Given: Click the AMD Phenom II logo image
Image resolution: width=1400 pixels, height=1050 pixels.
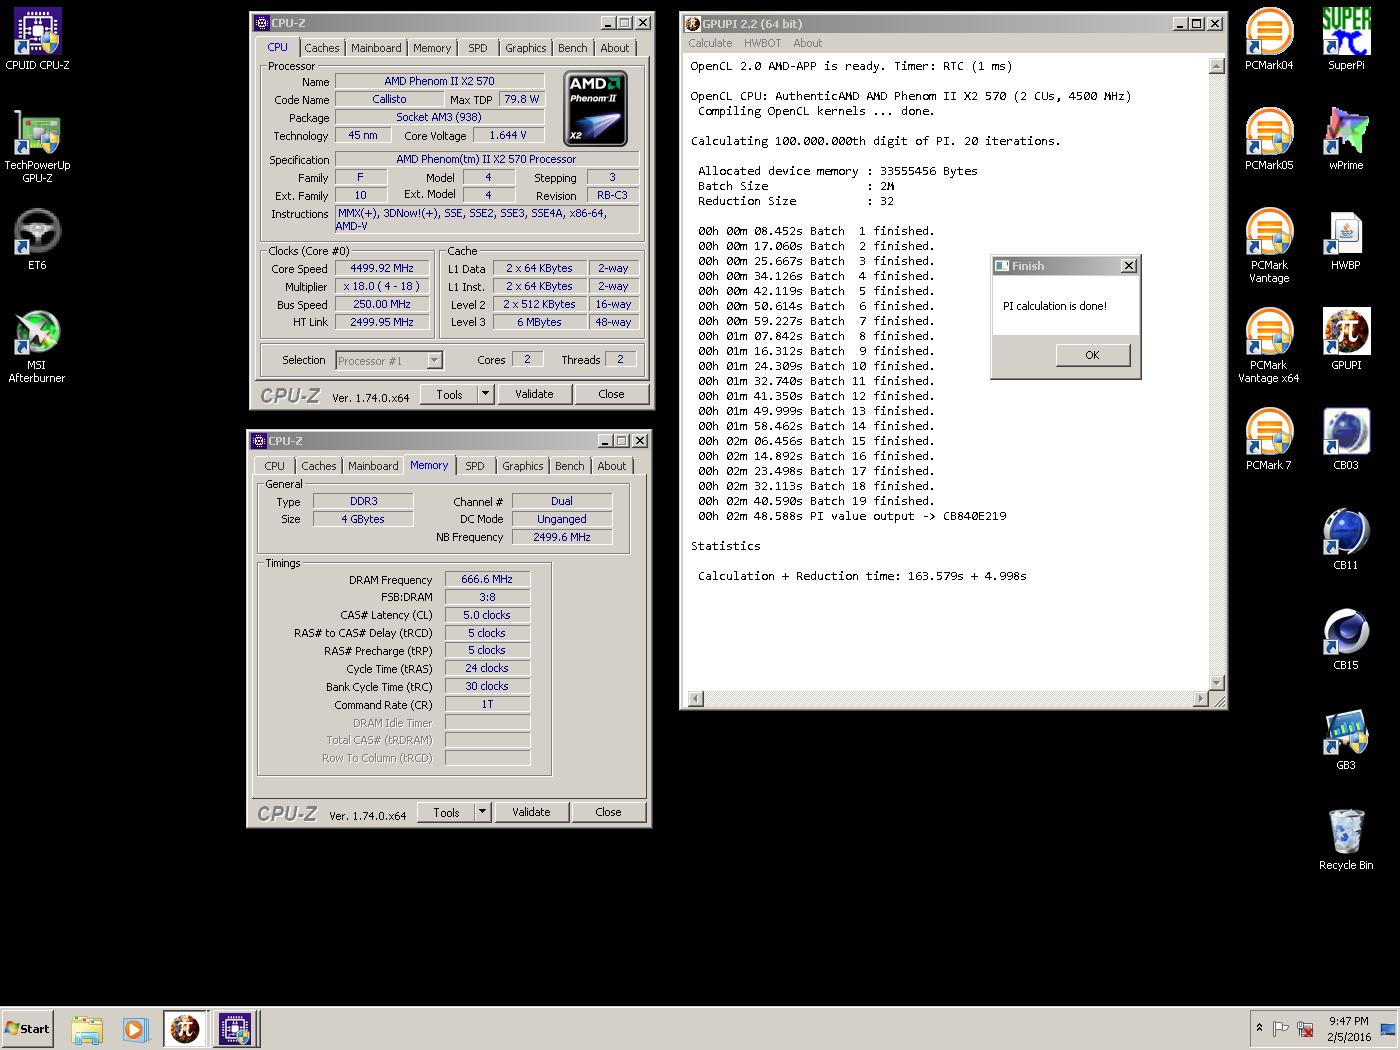Looking at the screenshot, I should point(596,108).
